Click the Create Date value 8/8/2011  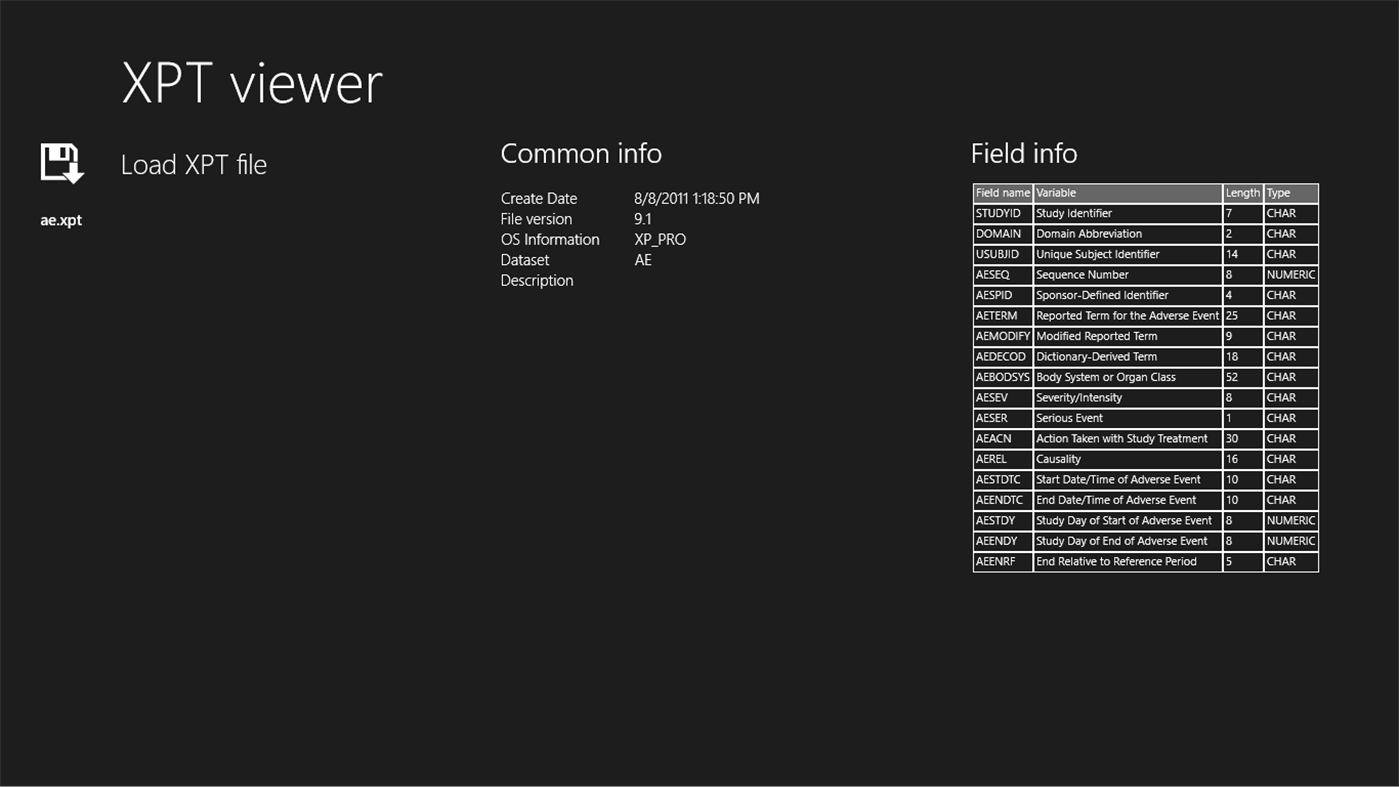pos(696,198)
